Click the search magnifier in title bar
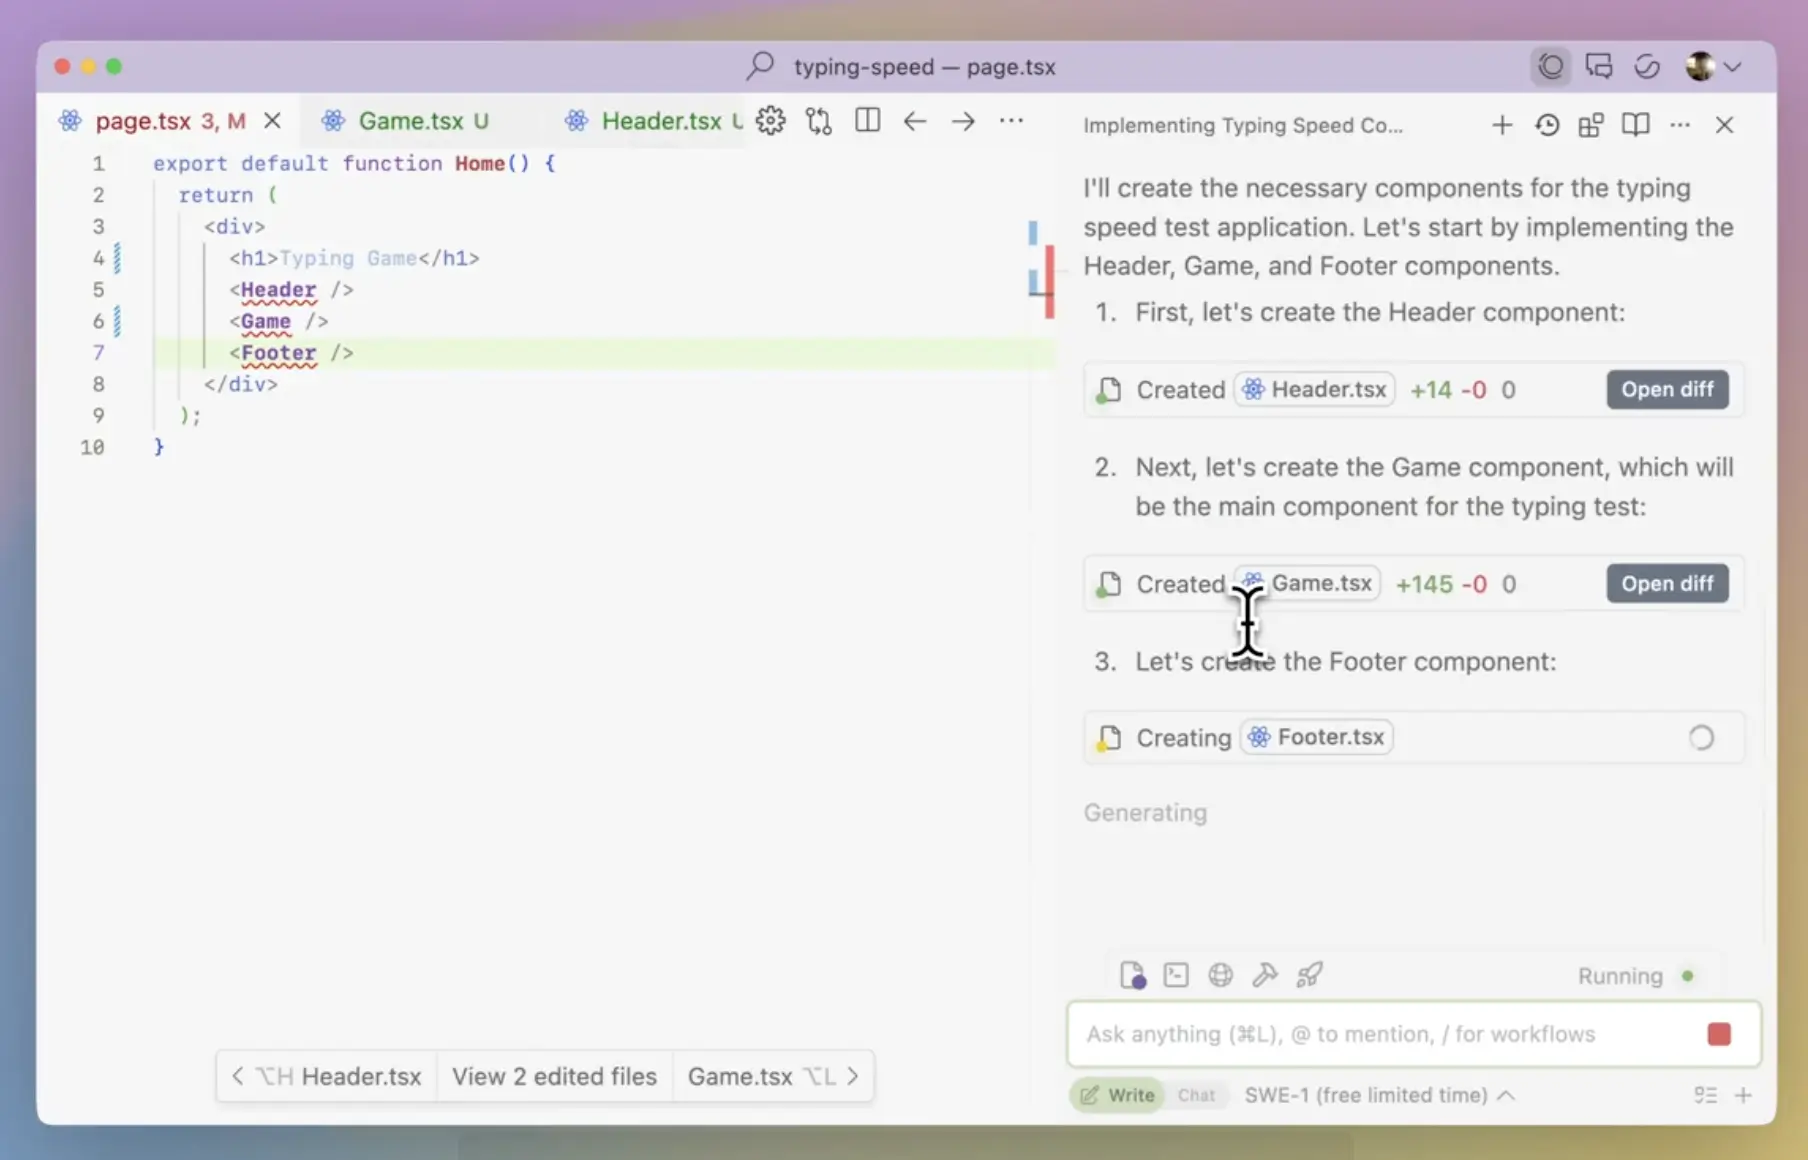The width and height of the screenshot is (1808, 1160). click(760, 66)
